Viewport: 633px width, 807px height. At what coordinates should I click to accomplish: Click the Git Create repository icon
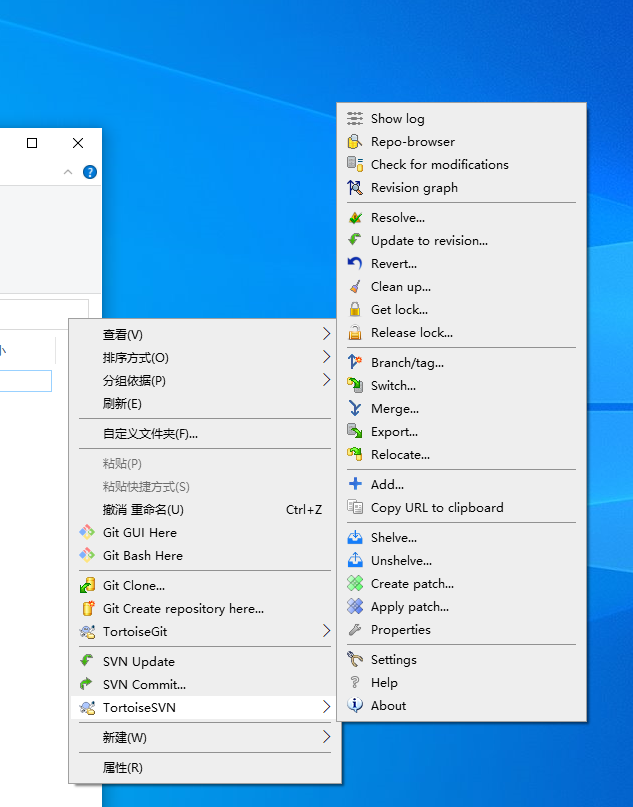point(88,608)
